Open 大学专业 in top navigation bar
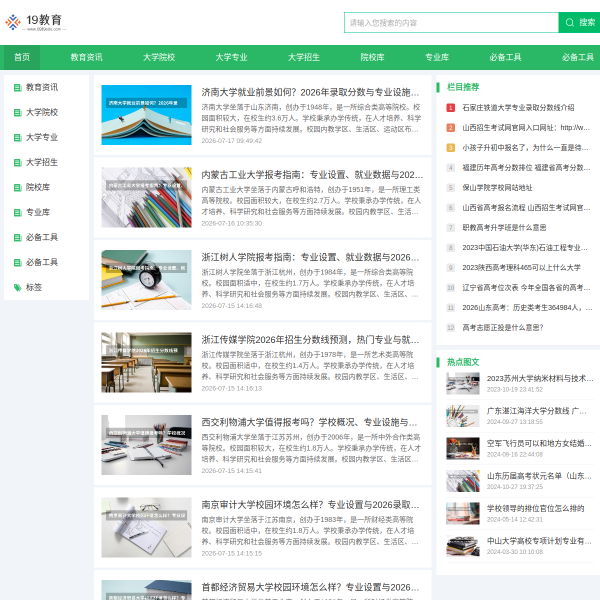Viewport: 600px width, 600px height. (x=231, y=57)
